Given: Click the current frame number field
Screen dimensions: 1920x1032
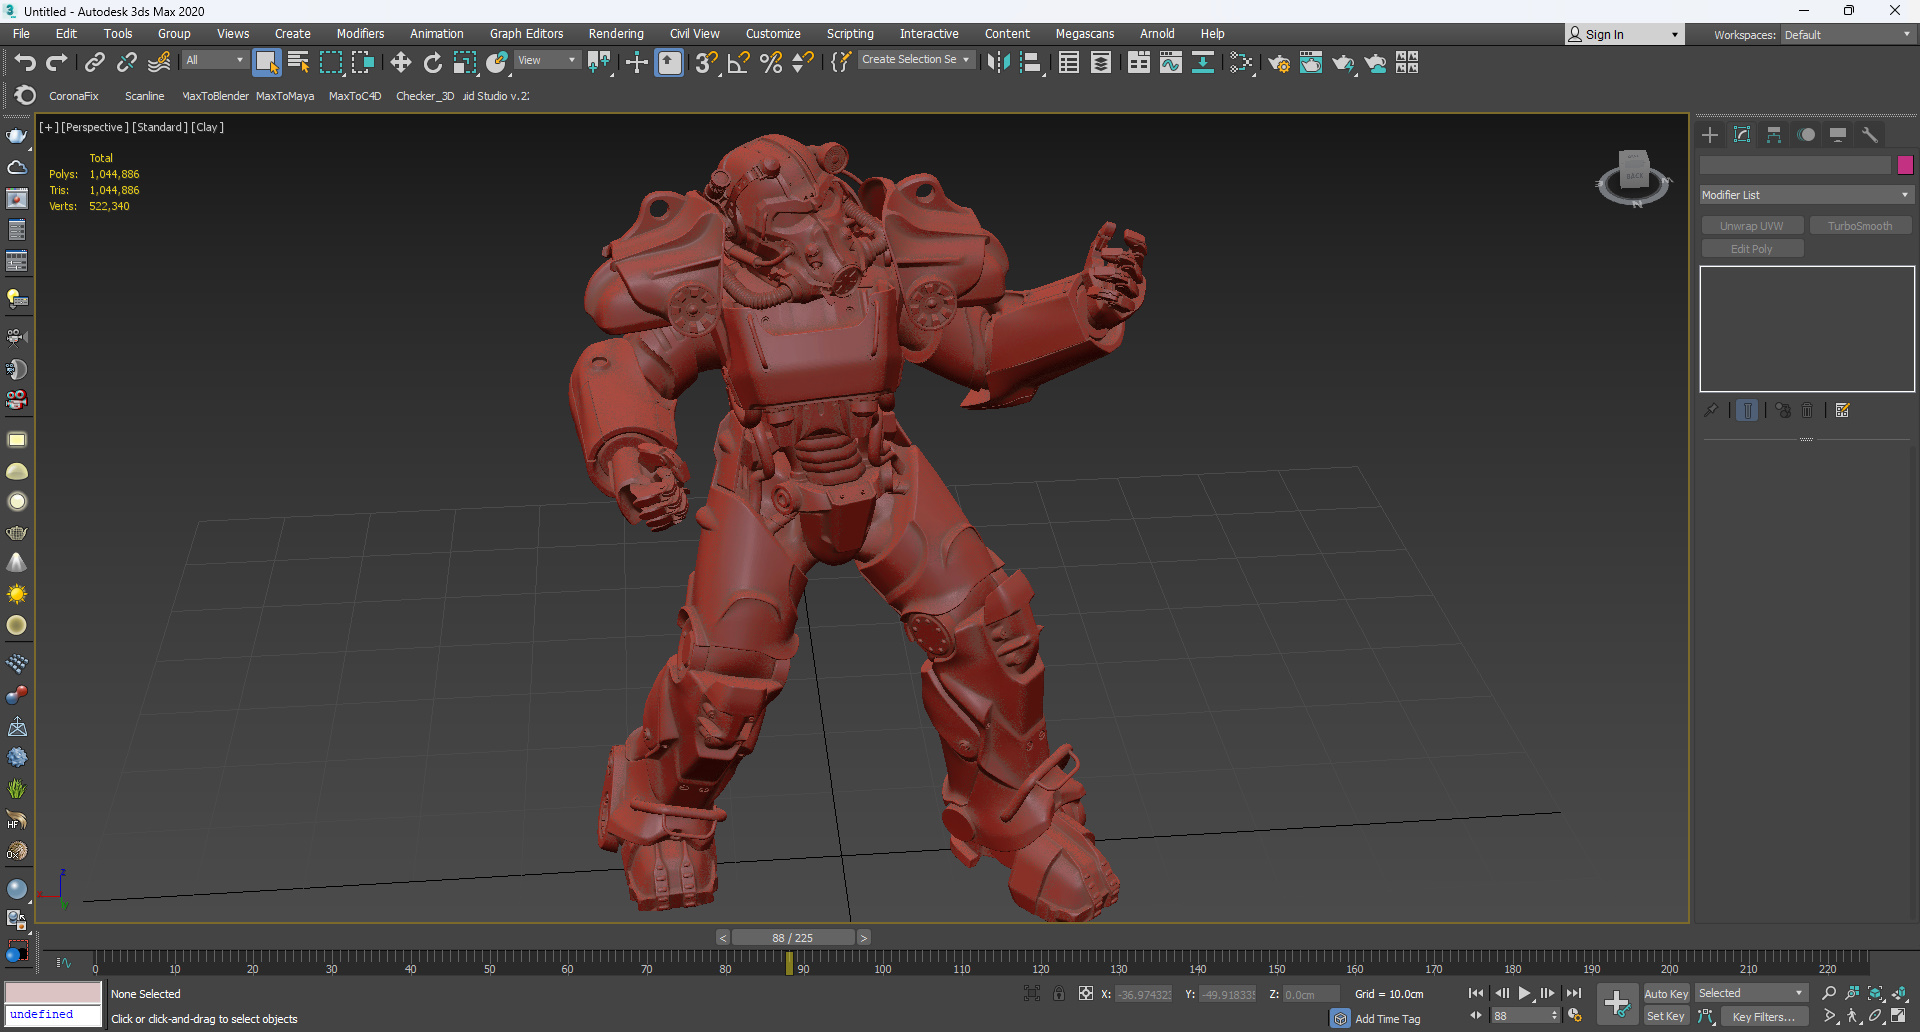Looking at the screenshot, I should coord(1520,1016).
